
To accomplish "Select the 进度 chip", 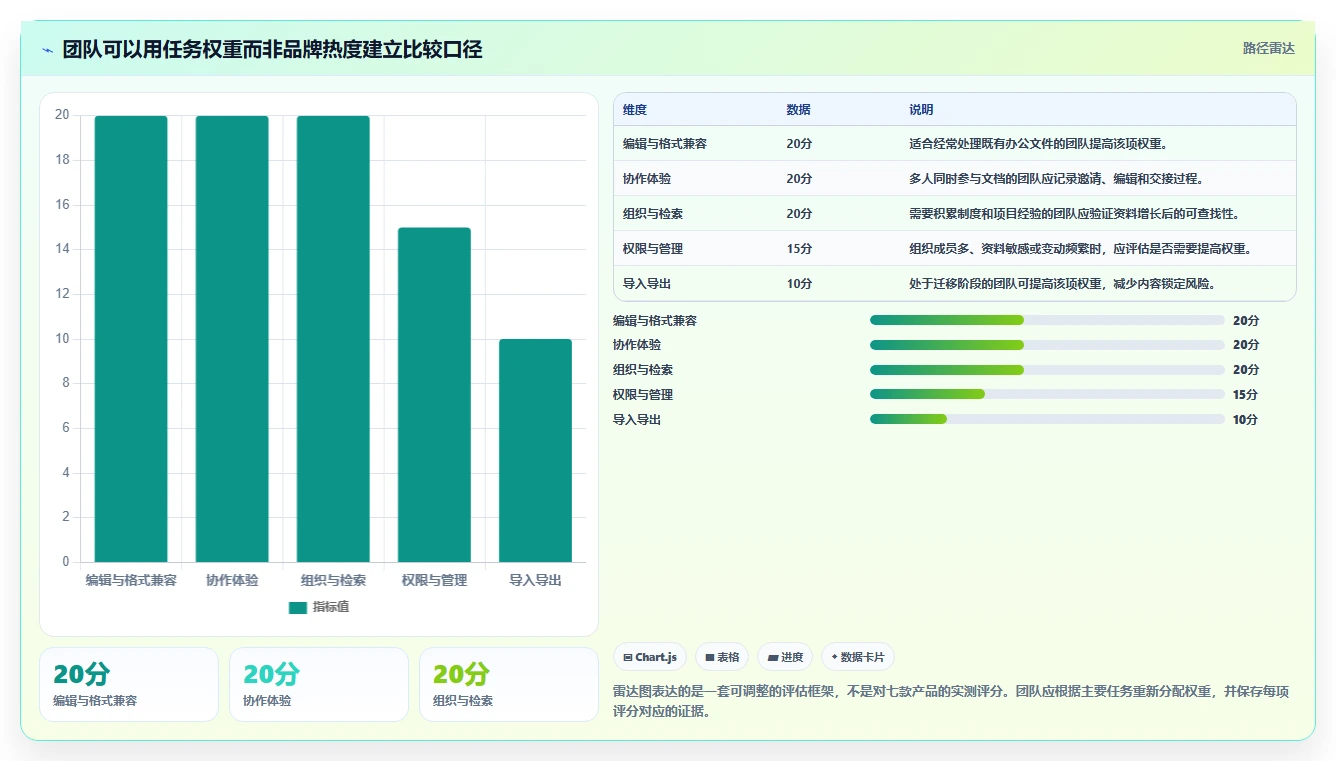I will [x=785, y=657].
